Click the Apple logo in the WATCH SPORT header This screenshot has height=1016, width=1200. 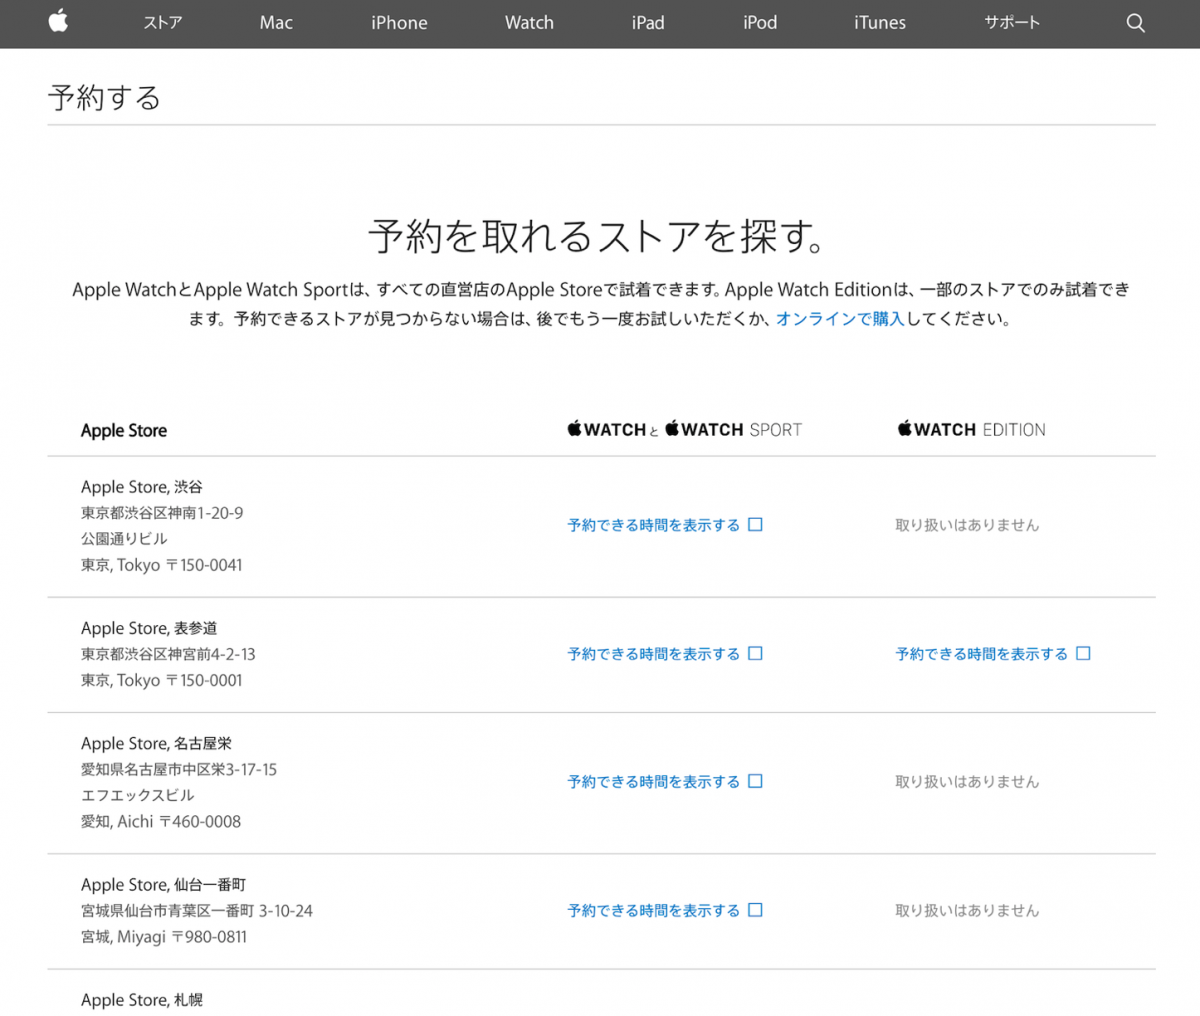coord(671,429)
